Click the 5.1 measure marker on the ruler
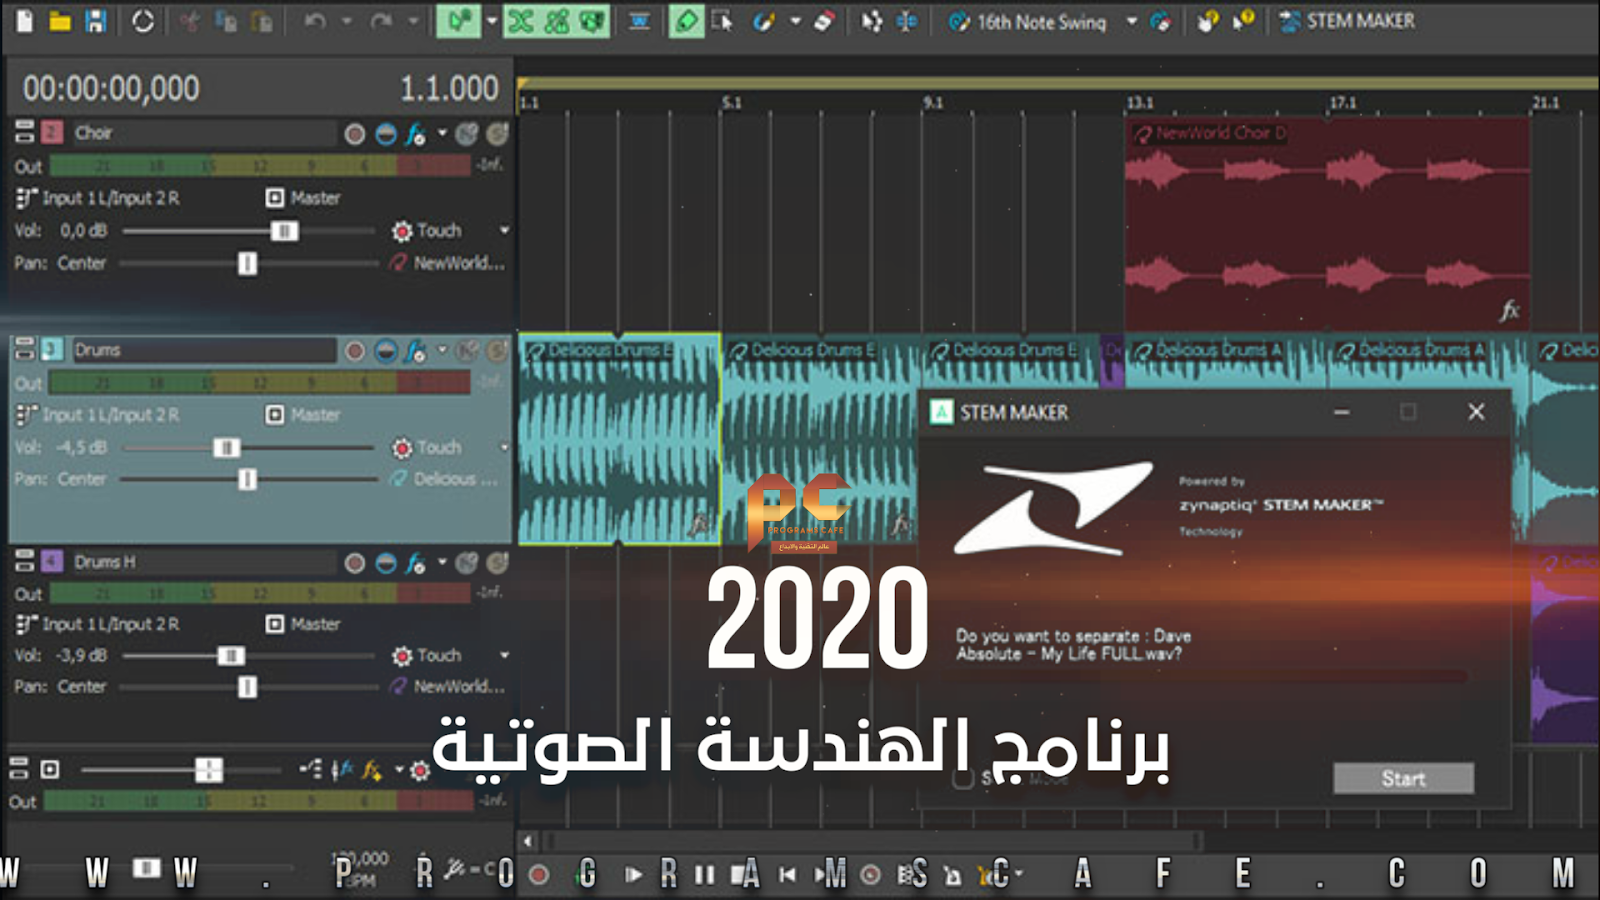 click(x=732, y=103)
